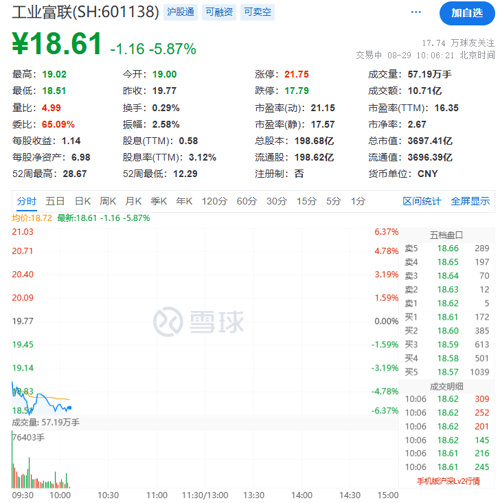Screen dimensions: 500x503
Task: Add stock via 加自选 button
Action: [467, 13]
